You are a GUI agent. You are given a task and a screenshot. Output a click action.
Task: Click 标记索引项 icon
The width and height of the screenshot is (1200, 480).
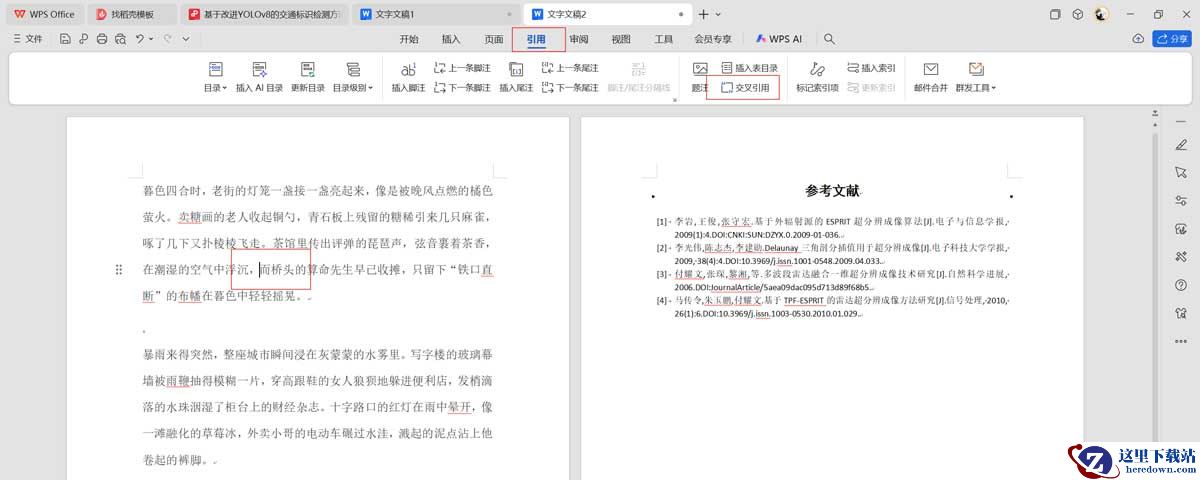(817, 69)
